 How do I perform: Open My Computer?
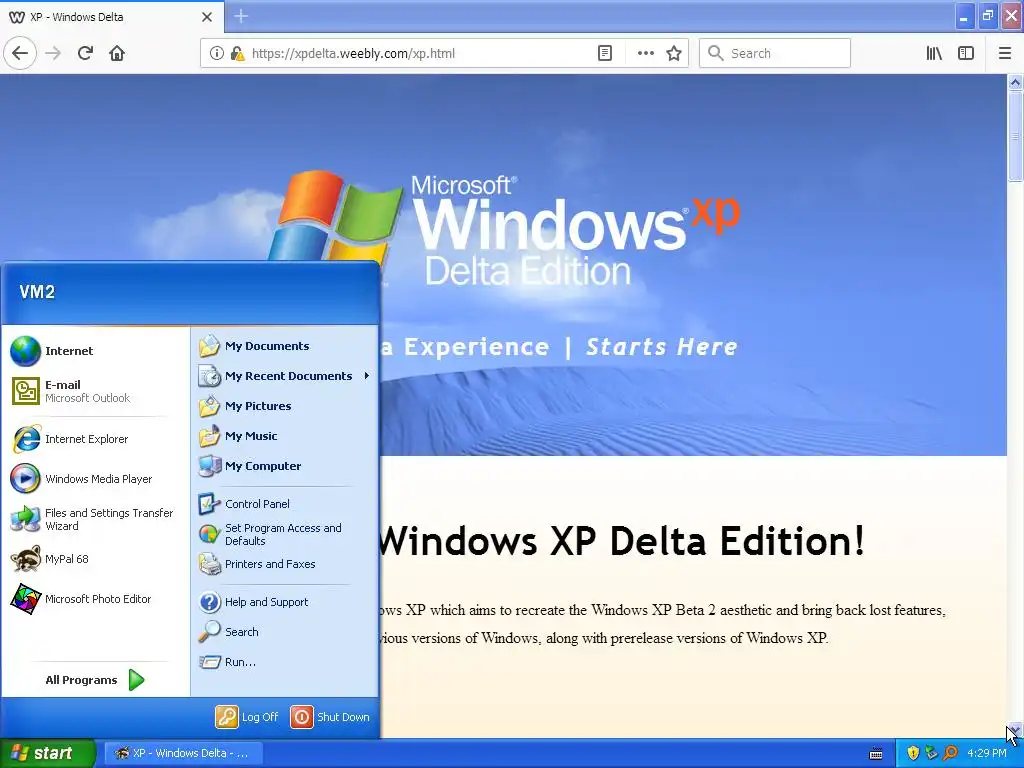tap(285, 466)
